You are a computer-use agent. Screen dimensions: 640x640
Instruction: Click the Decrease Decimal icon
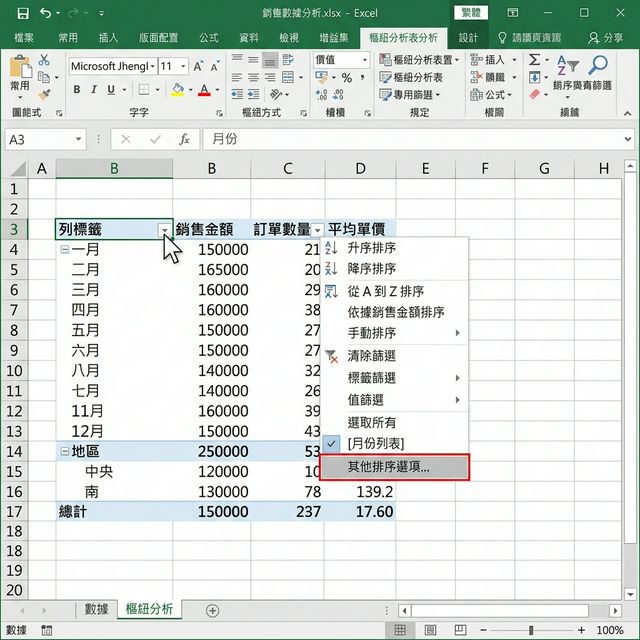(338, 95)
